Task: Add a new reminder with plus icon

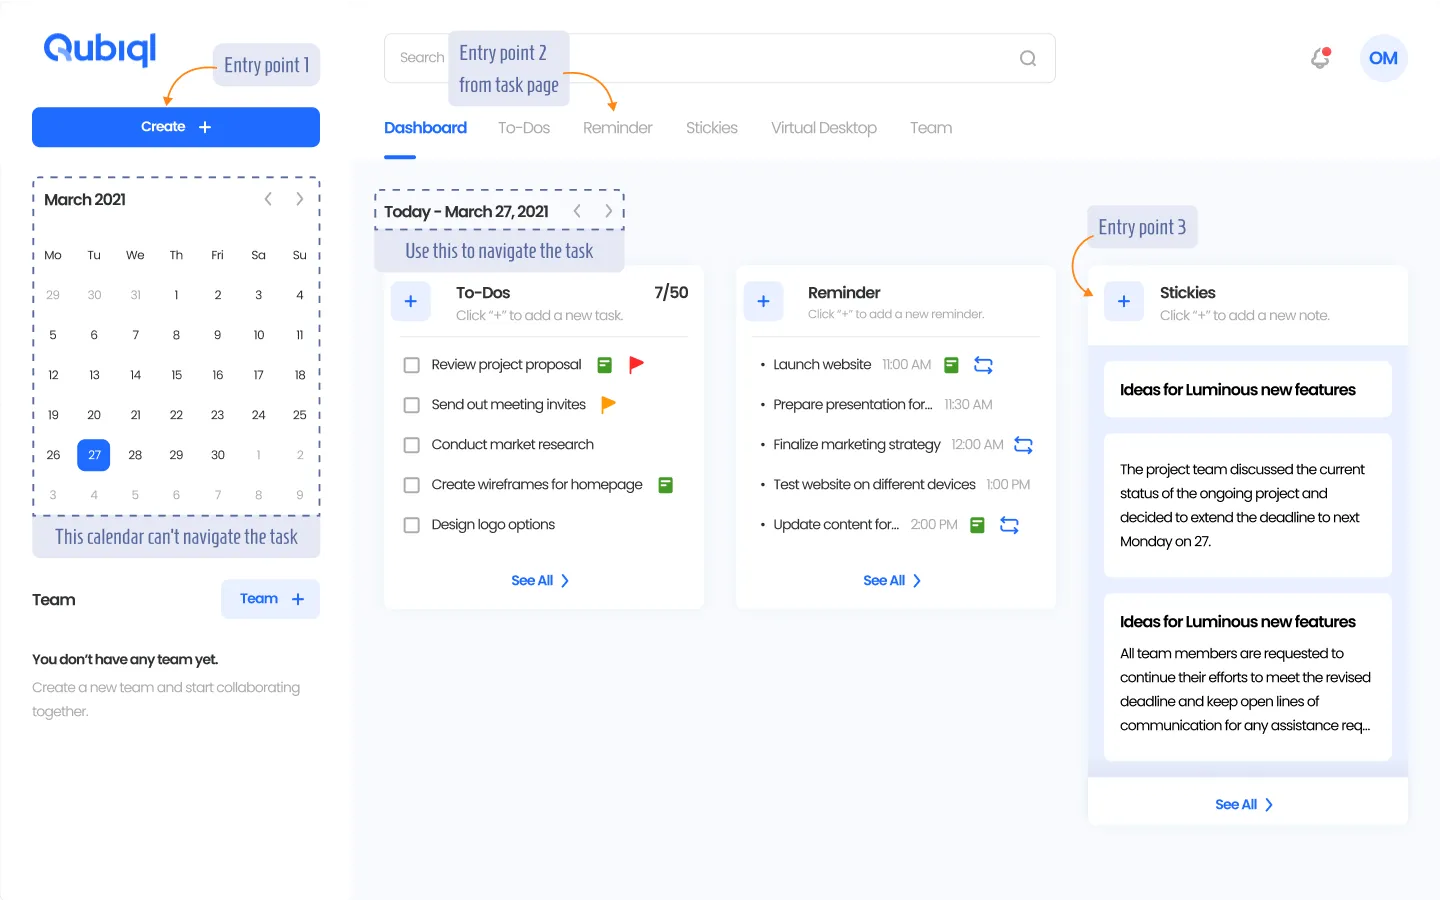Action: (763, 301)
